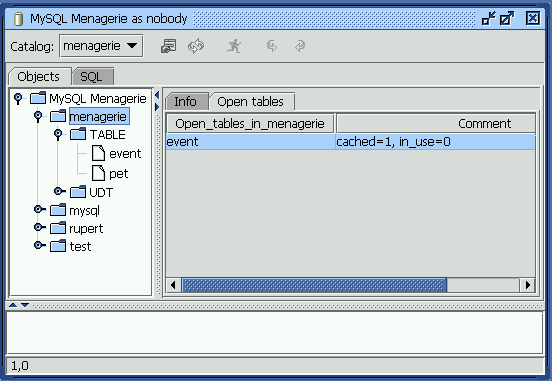Click the Open_tables_in_menagerie column header

point(250,123)
